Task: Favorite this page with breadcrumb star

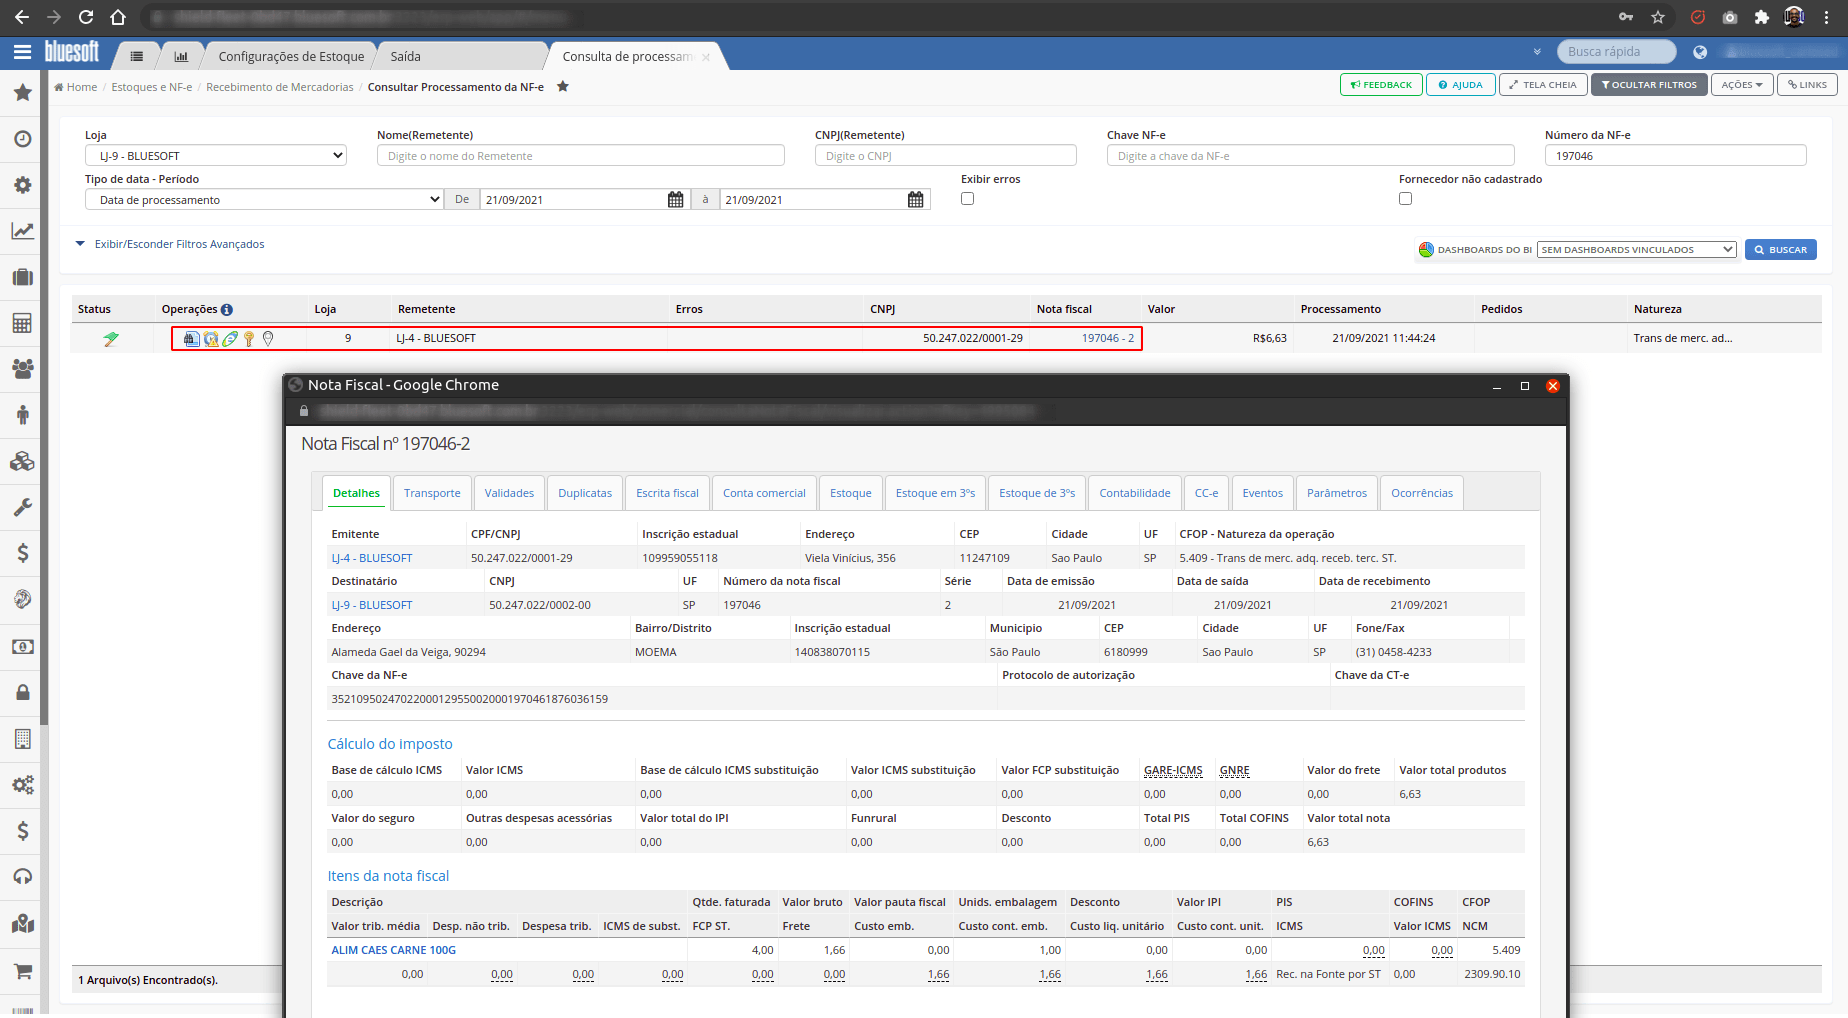Action: click(563, 86)
